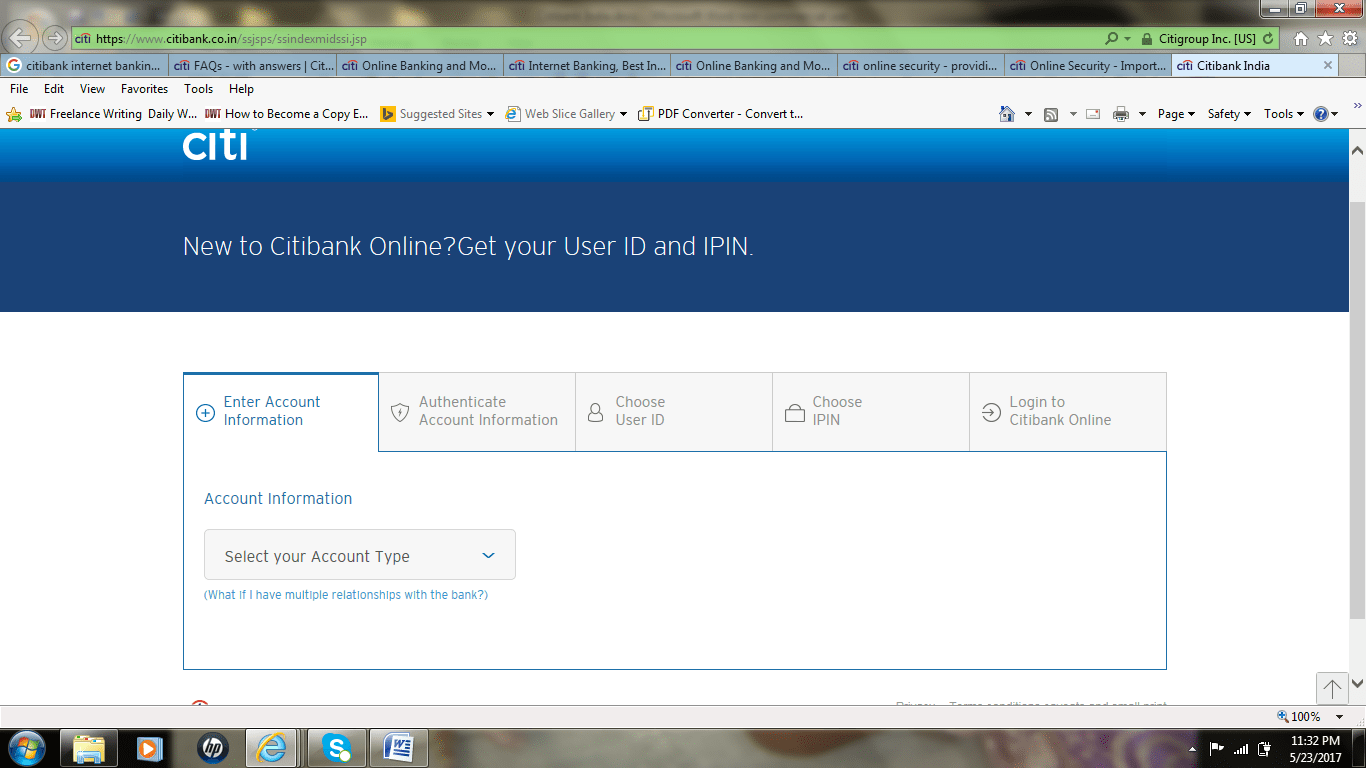
Task: Open the white Home icon beside the address bar
Action: pyautogui.click(x=1301, y=39)
